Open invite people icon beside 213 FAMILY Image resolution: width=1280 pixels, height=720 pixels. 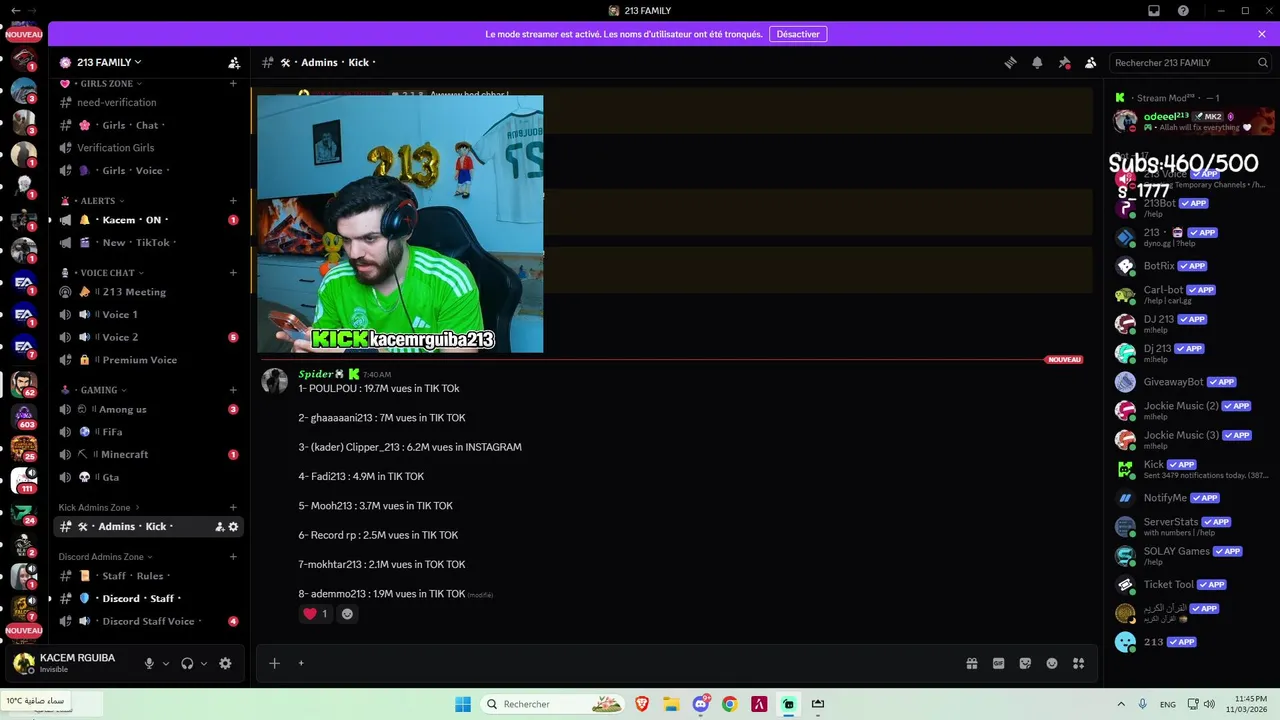click(x=234, y=62)
